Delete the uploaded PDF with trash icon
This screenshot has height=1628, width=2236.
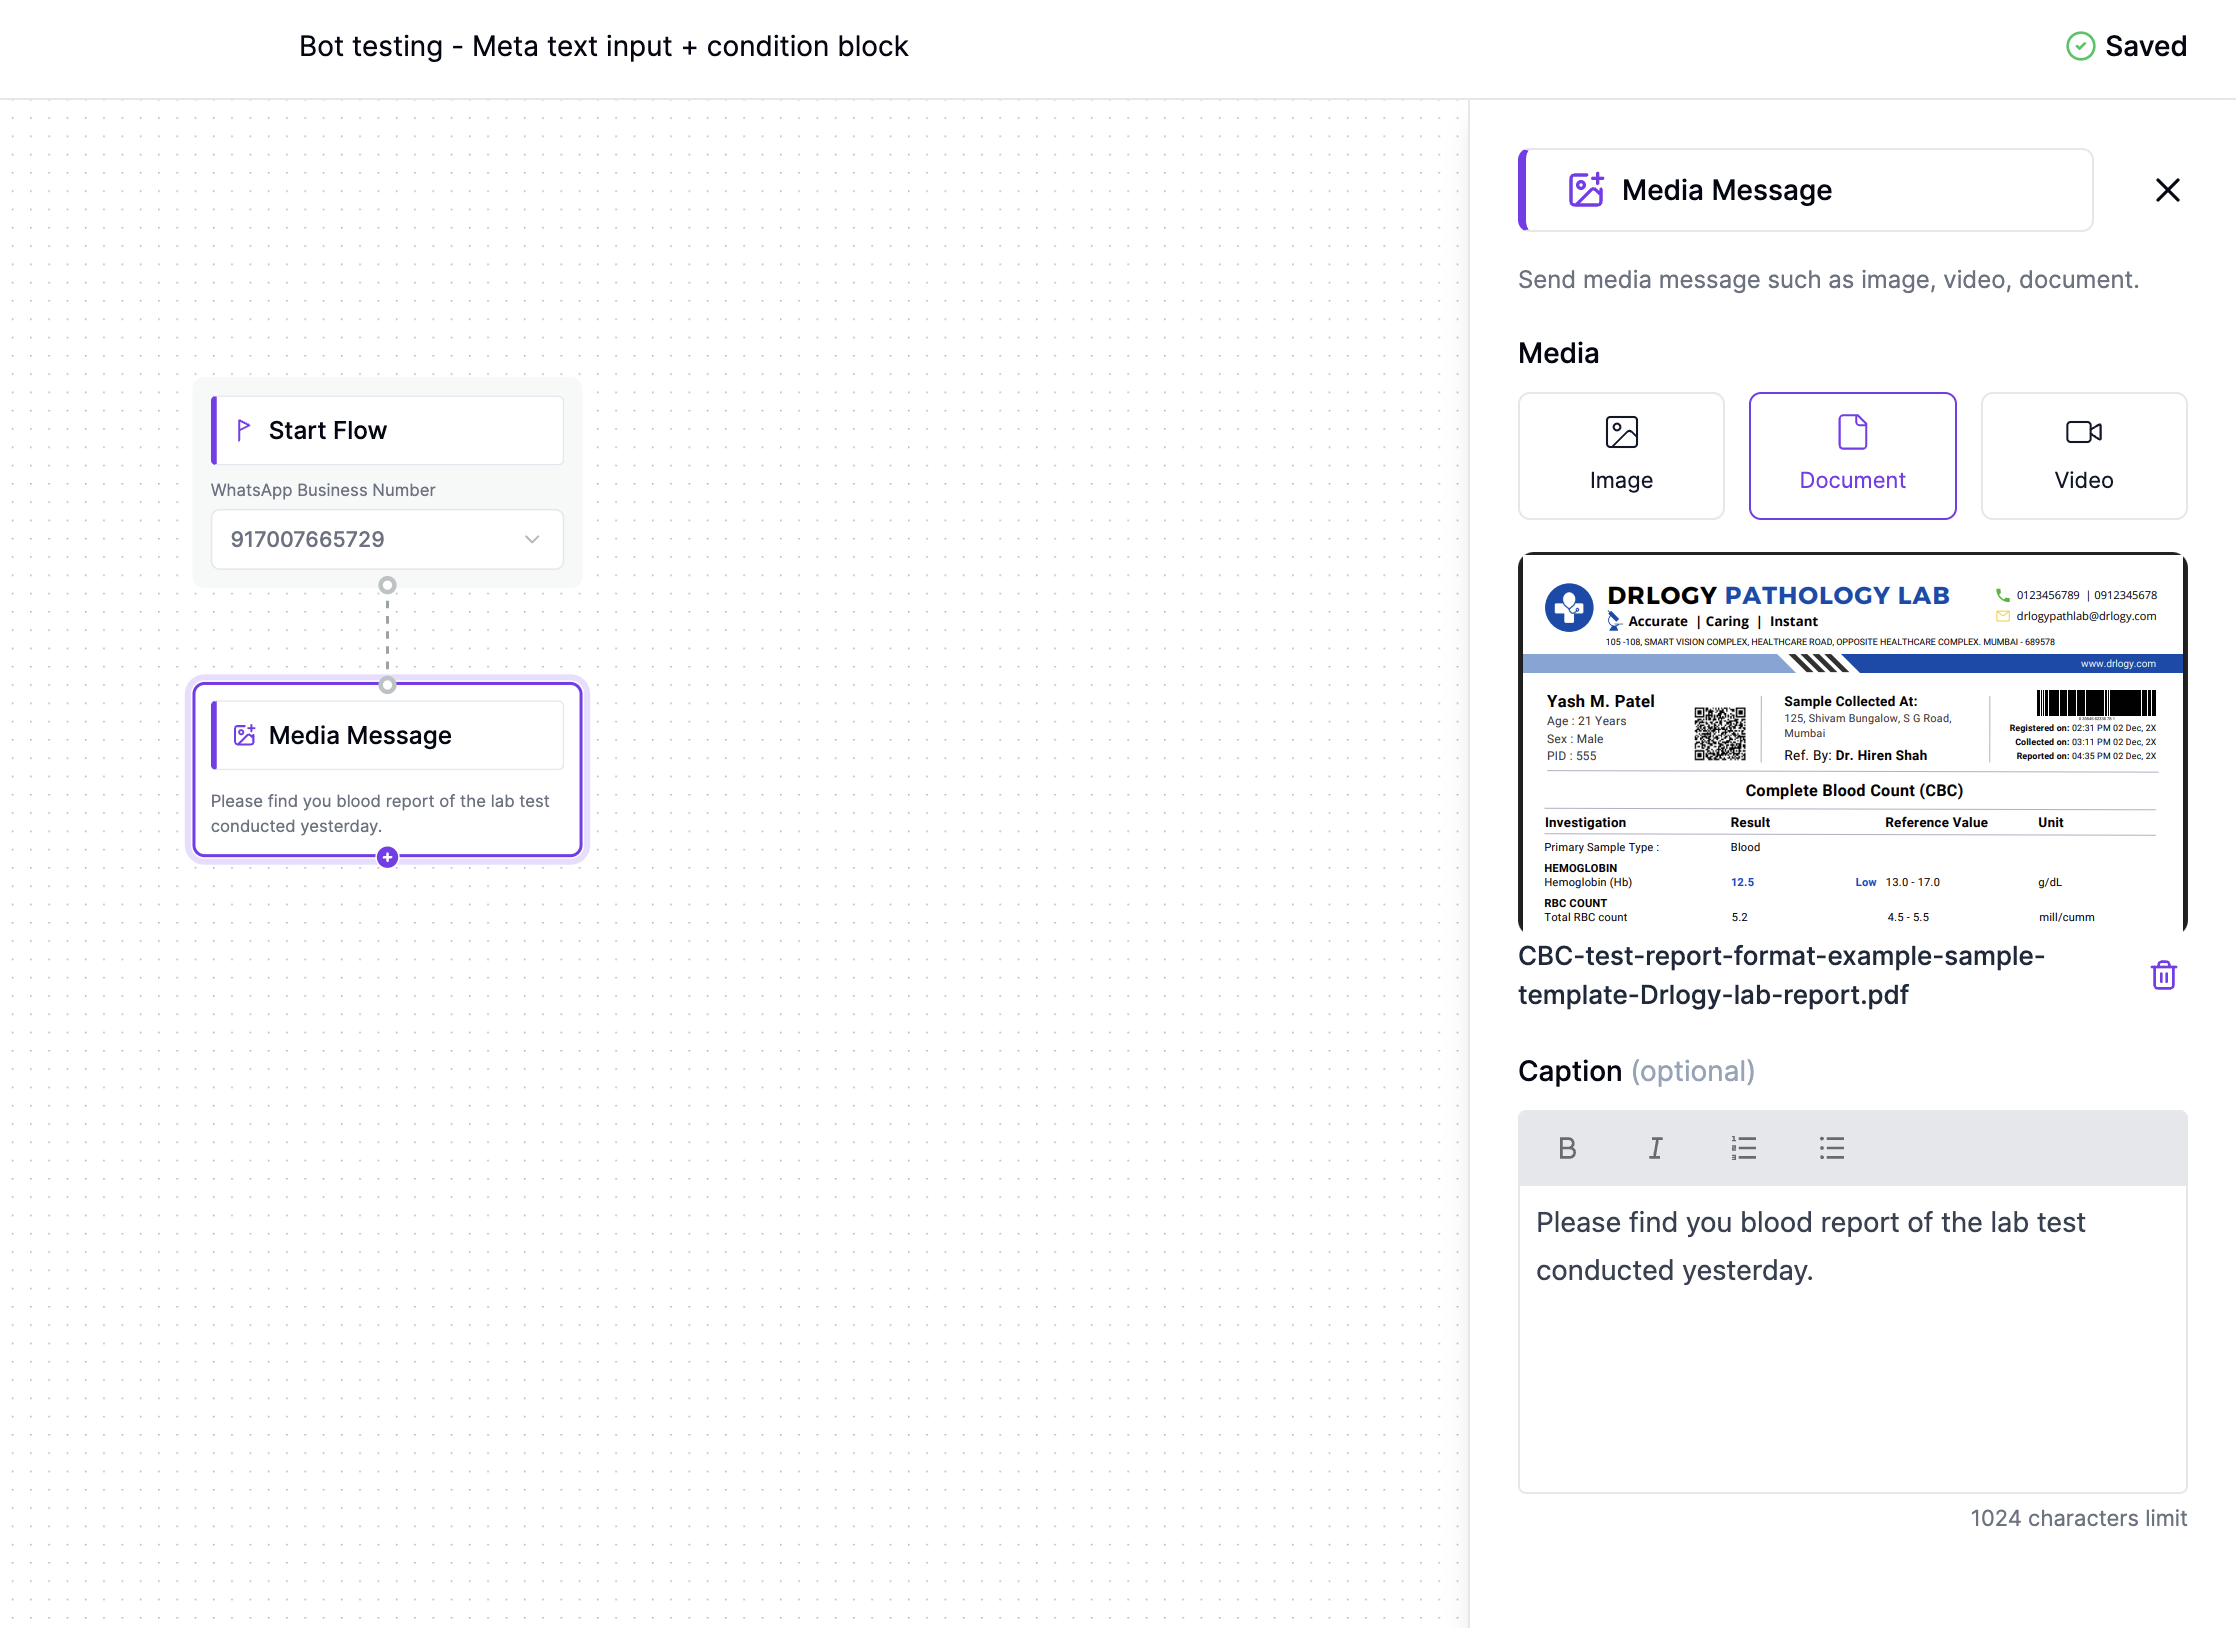pos(2163,975)
